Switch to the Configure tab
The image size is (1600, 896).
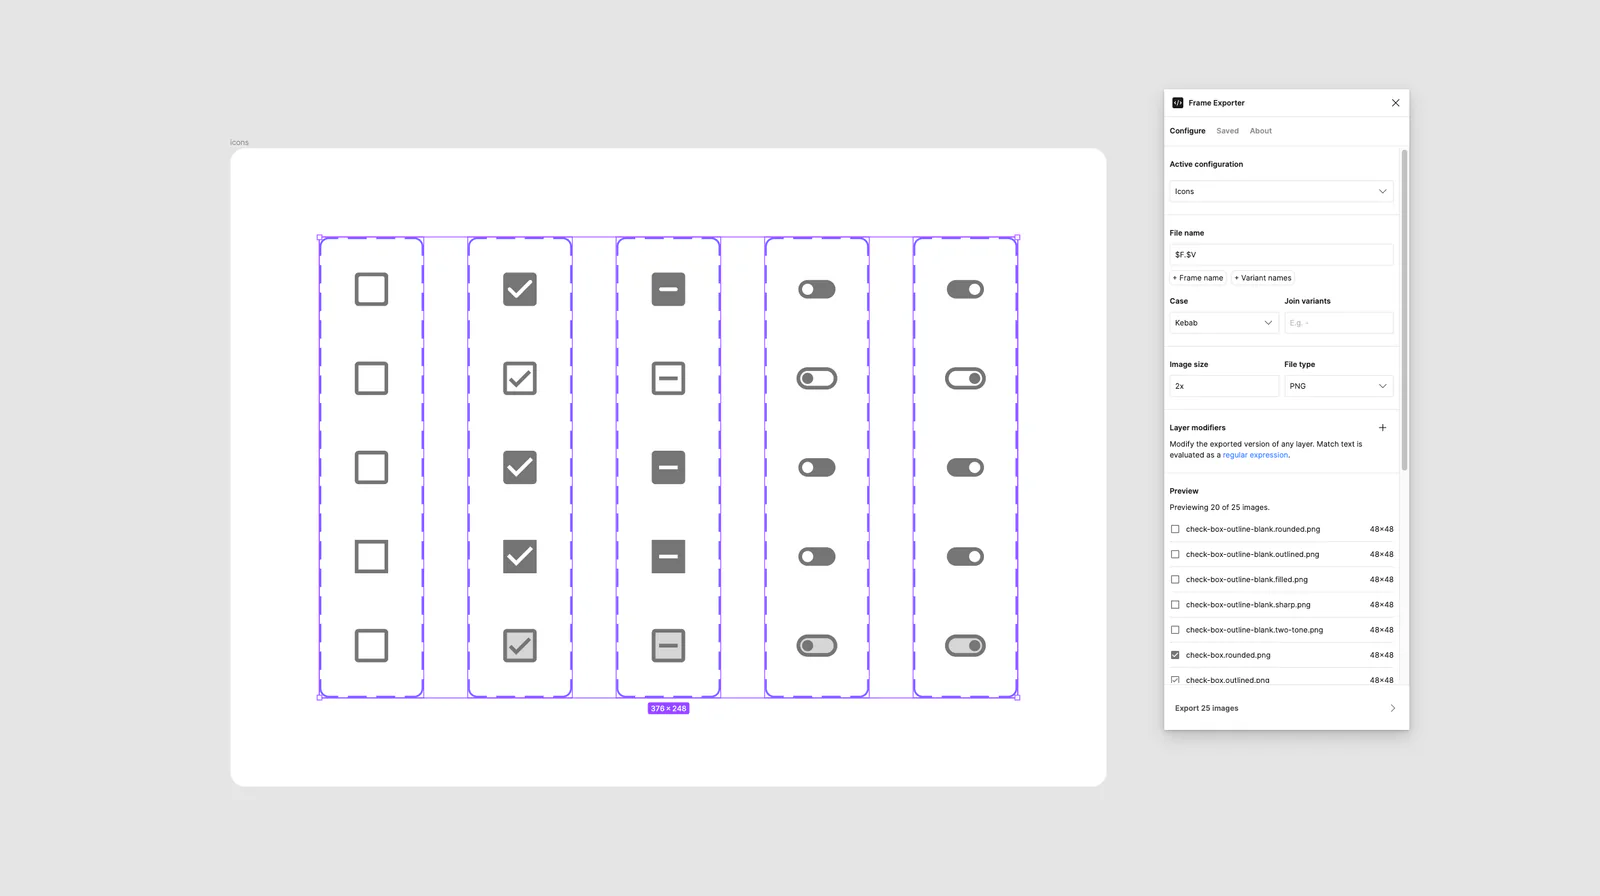[1187, 131]
